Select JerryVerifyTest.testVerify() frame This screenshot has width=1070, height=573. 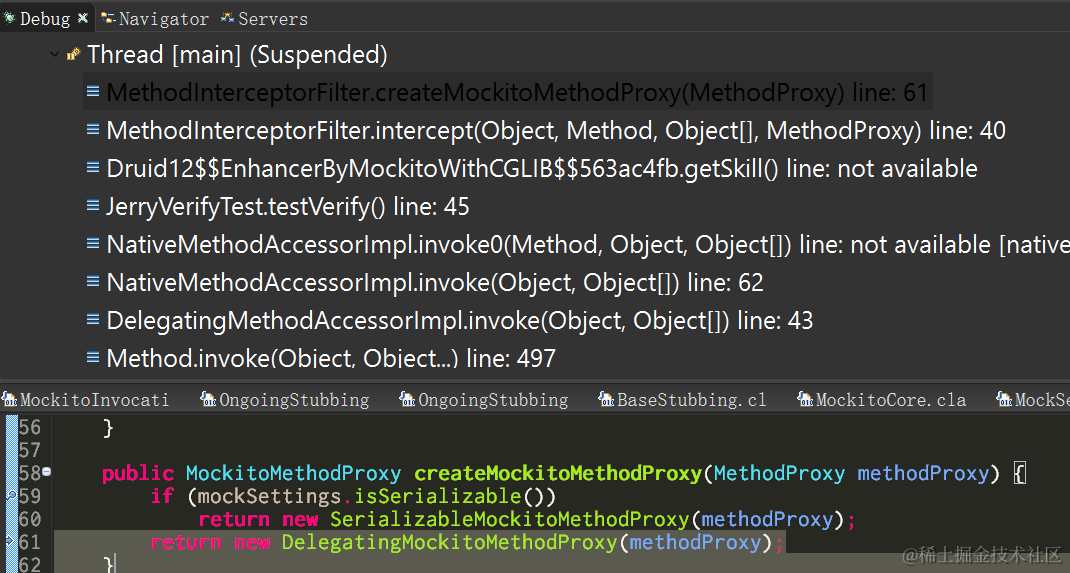click(x=287, y=207)
